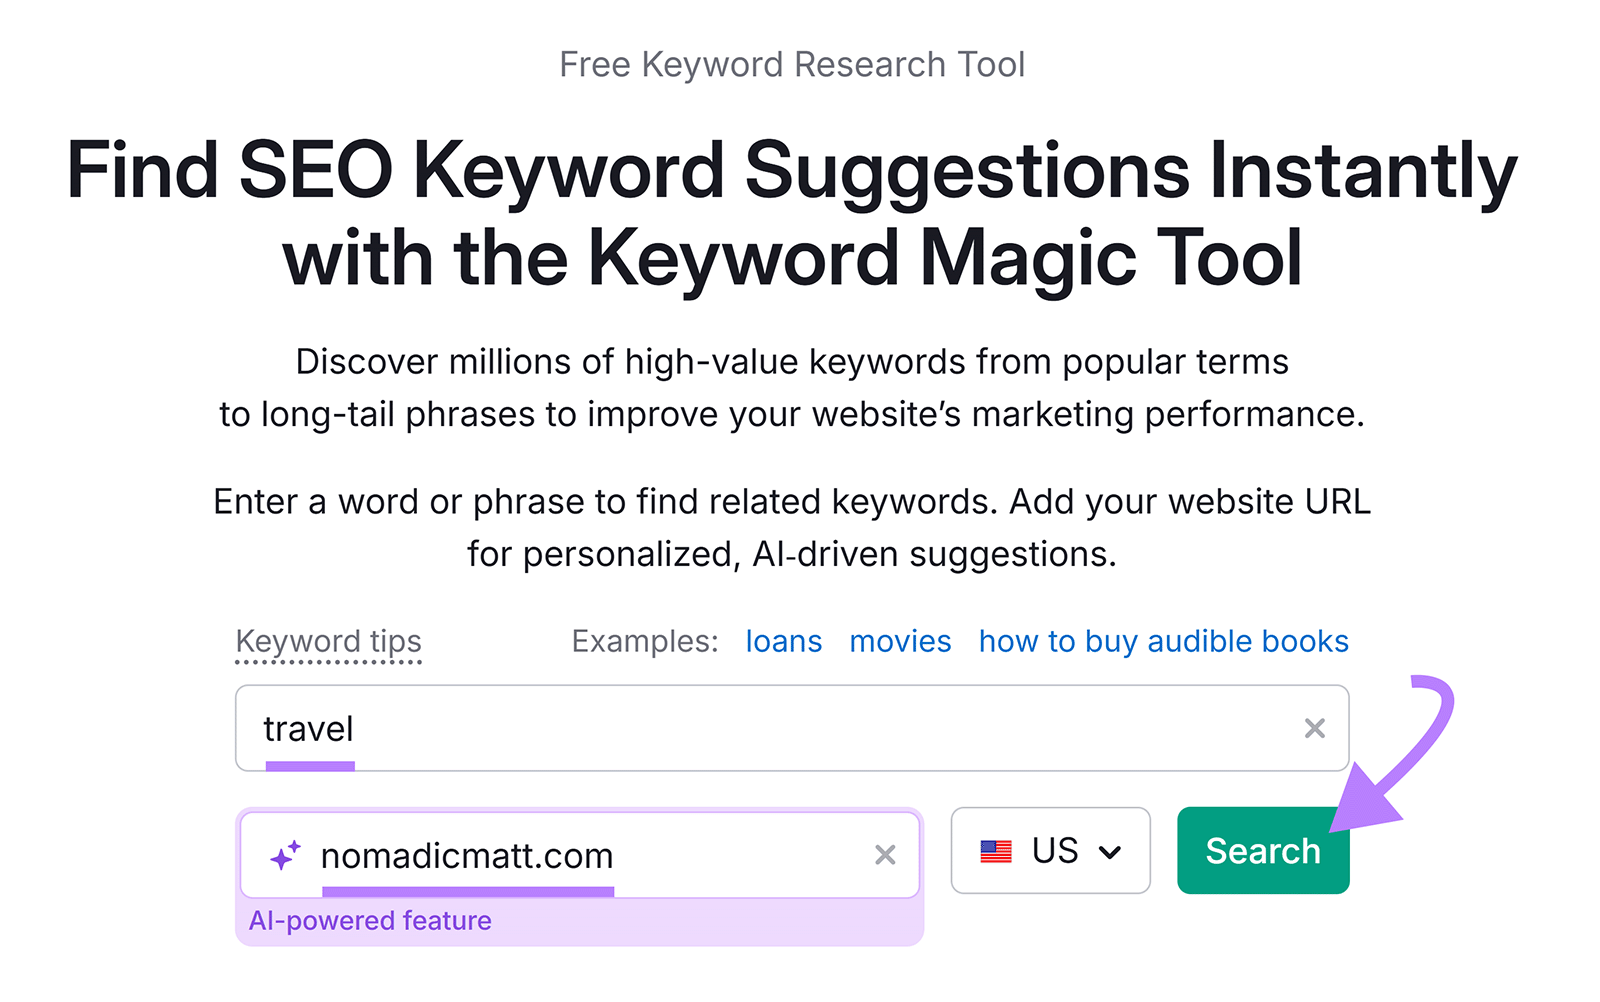This screenshot has height=1002, width=1600.
Task: Click the X icon beside nomadicmatt.com
Action: pos(884,855)
